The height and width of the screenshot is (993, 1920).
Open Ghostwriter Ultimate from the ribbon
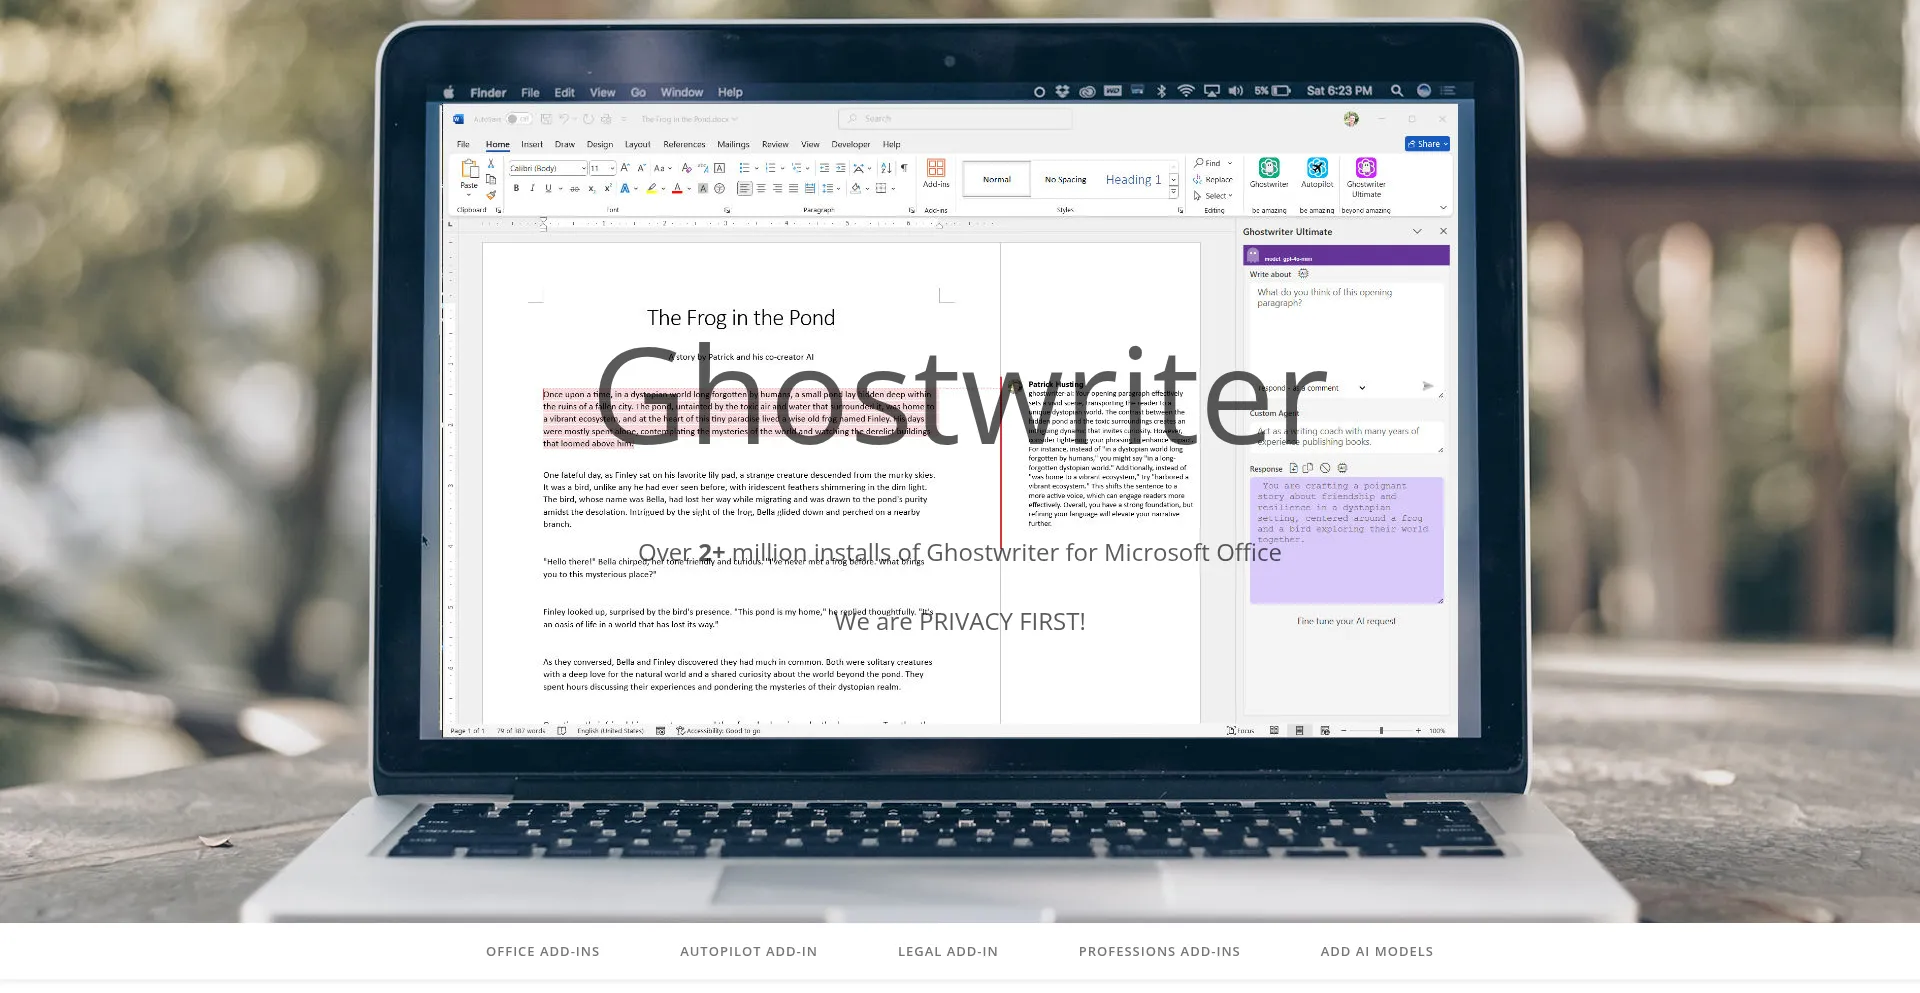coord(1366,176)
